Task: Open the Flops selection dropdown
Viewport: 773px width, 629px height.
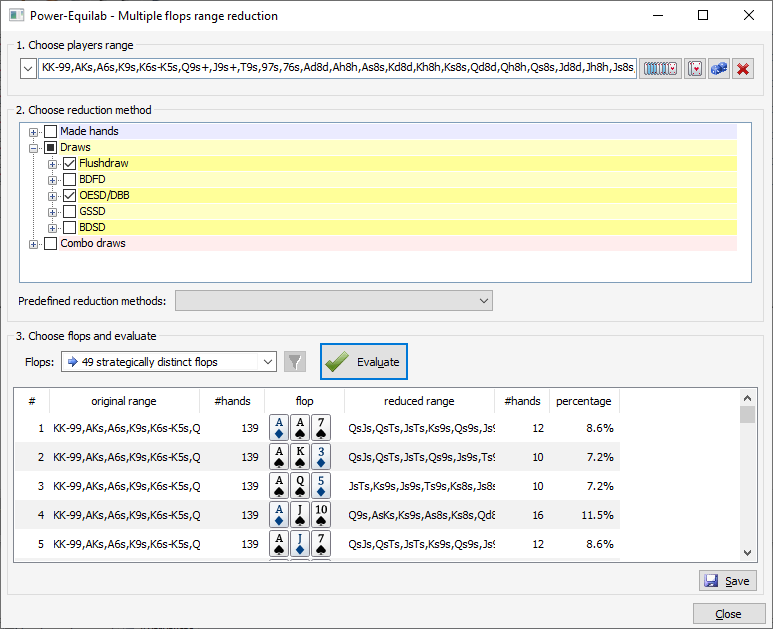Action: pos(169,362)
